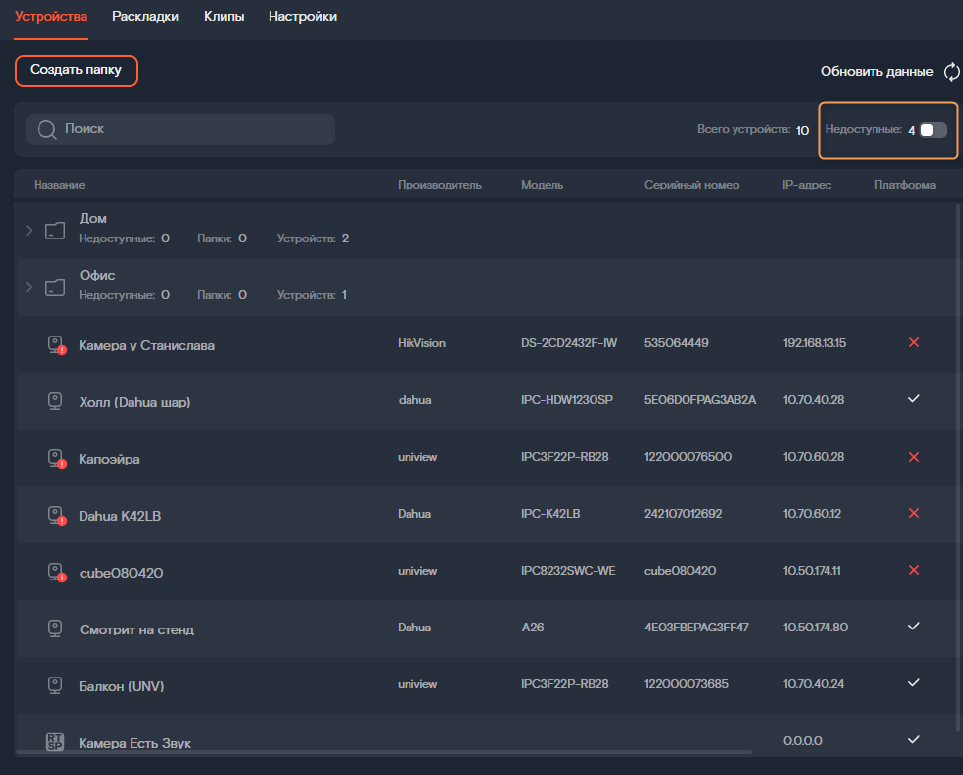Click camera icon for cube080420 device

pos(57,572)
